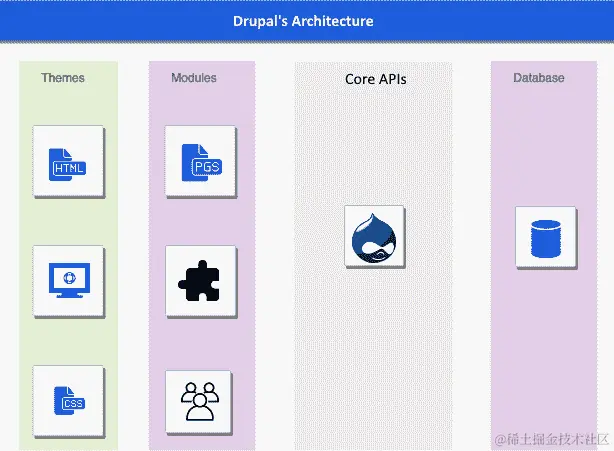Click the "Database" column heading
This screenshot has width=614, height=451.
point(539,78)
